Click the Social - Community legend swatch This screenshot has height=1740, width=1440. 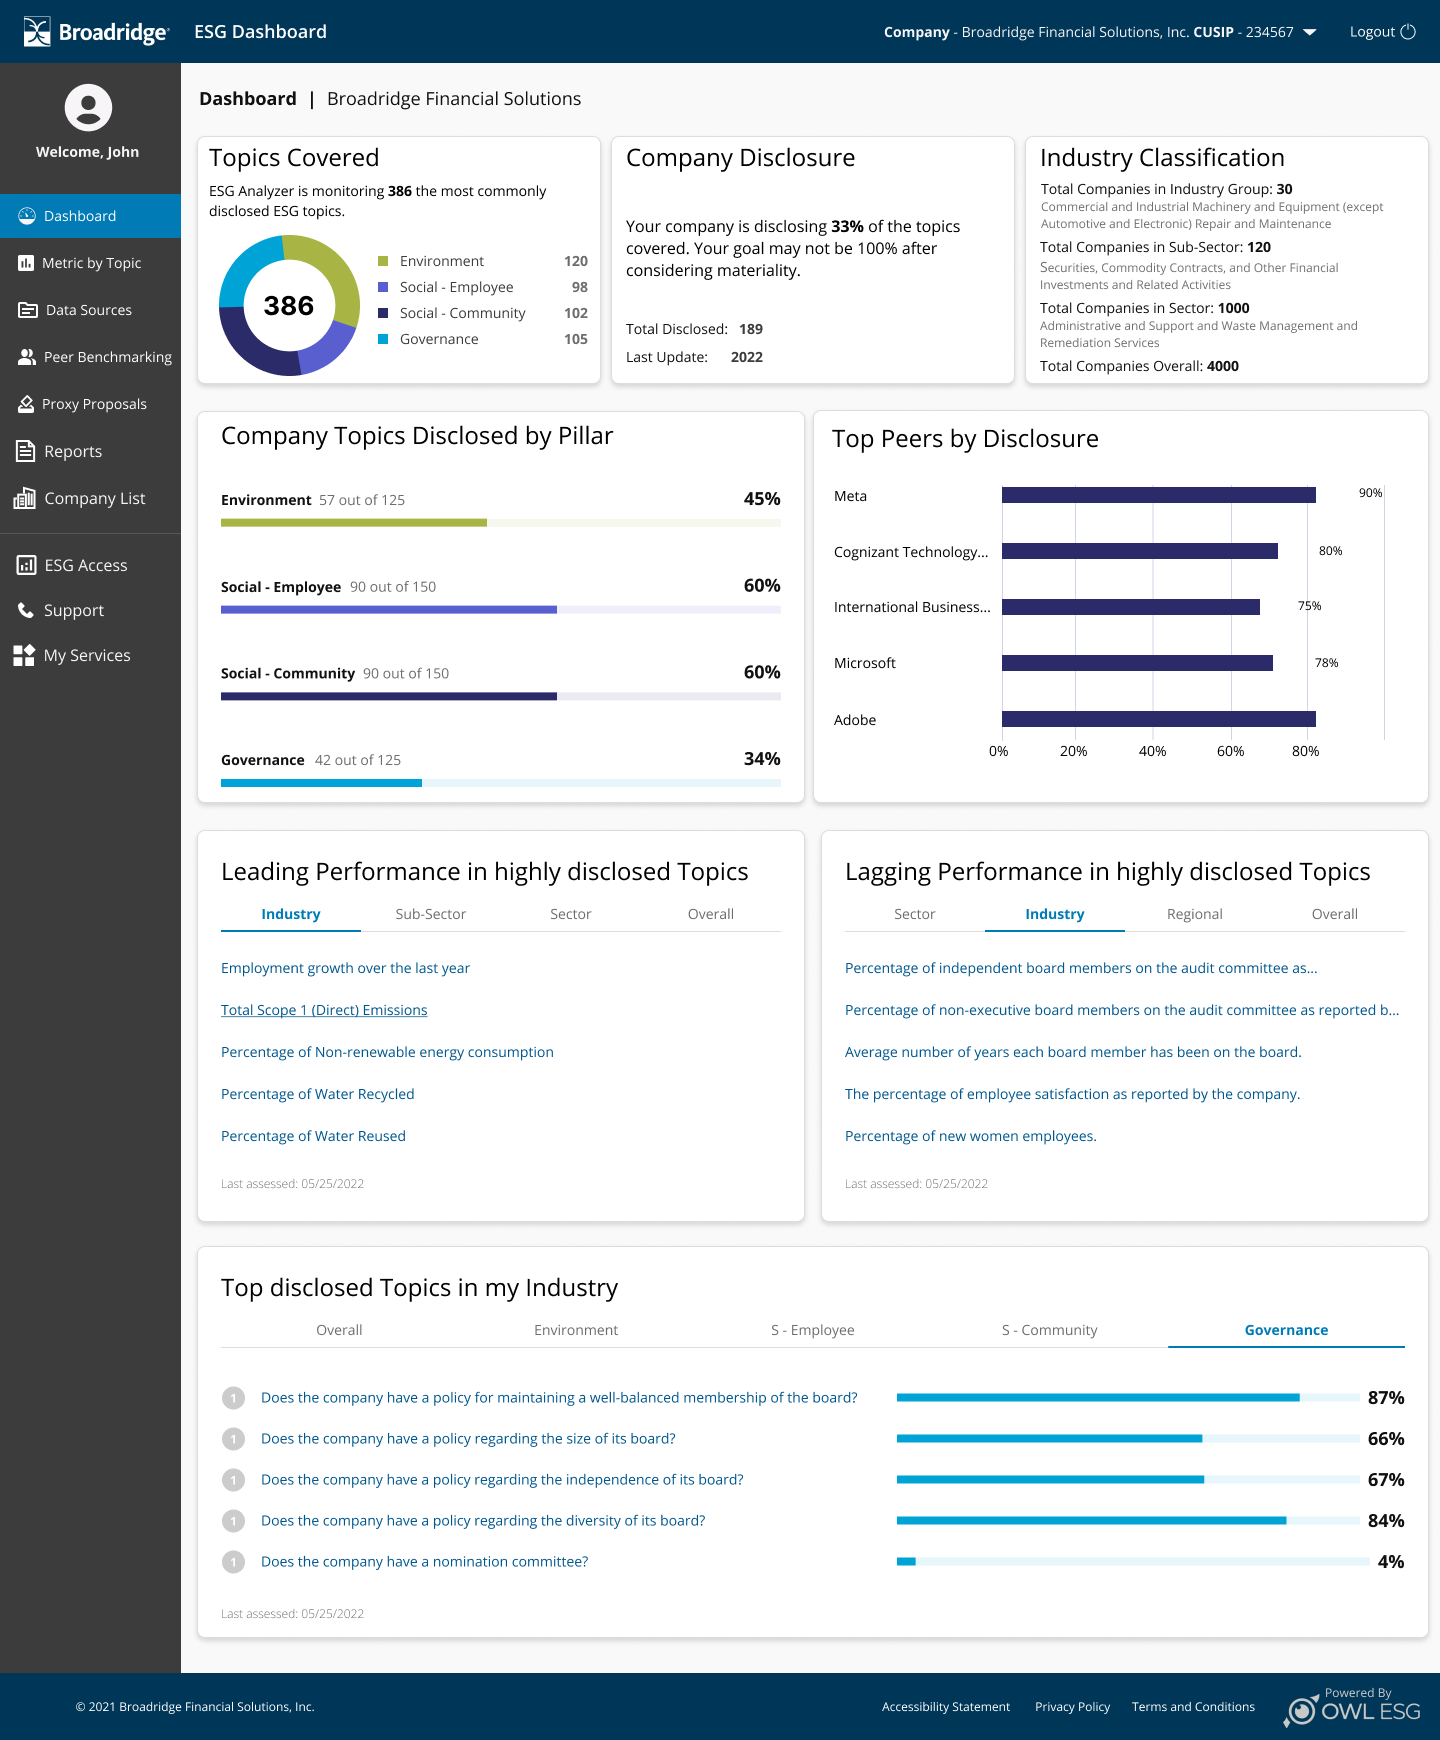point(383,313)
